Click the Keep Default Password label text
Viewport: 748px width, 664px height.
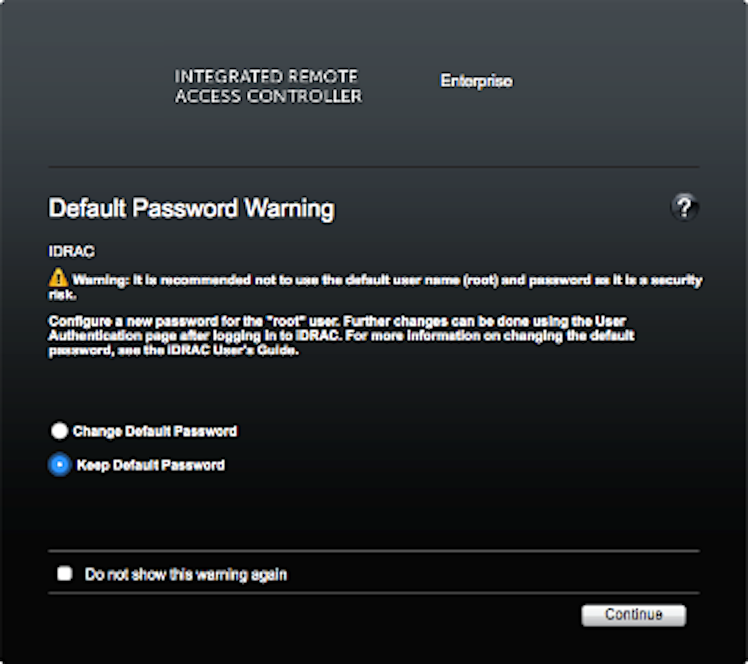click(150, 465)
